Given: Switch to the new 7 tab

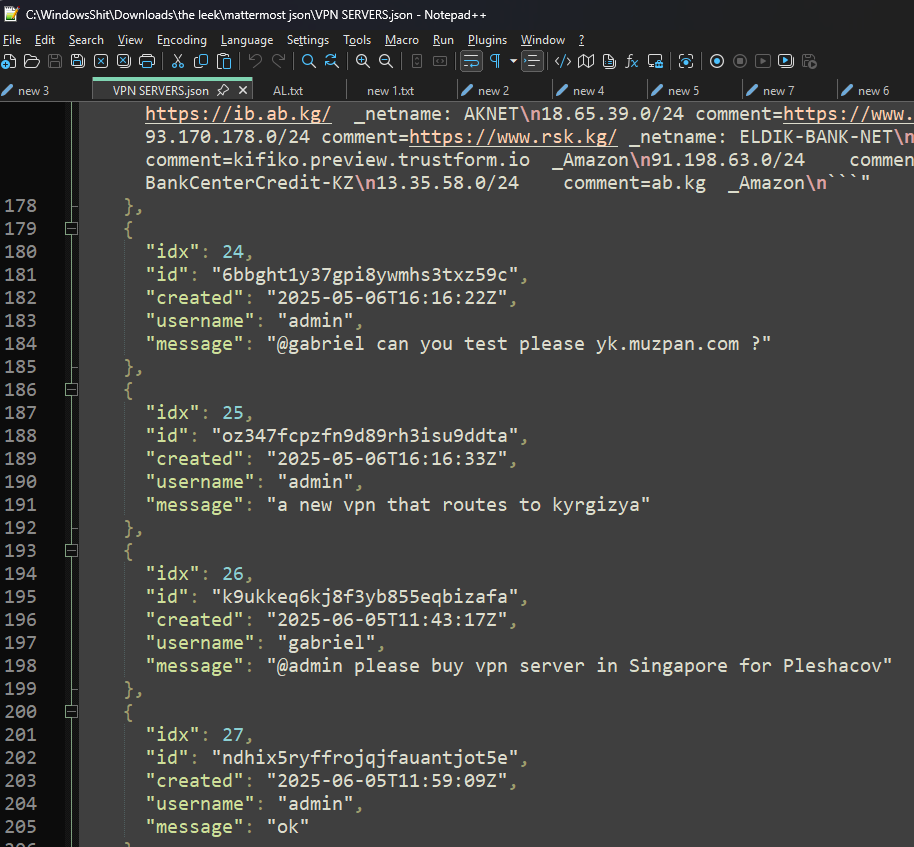Looking at the screenshot, I should coord(778,91).
